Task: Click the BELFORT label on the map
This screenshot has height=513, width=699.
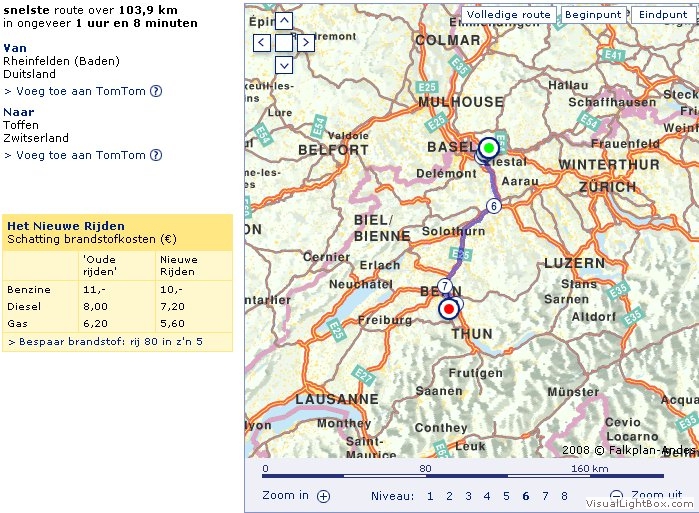Action: pyautogui.click(x=333, y=150)
